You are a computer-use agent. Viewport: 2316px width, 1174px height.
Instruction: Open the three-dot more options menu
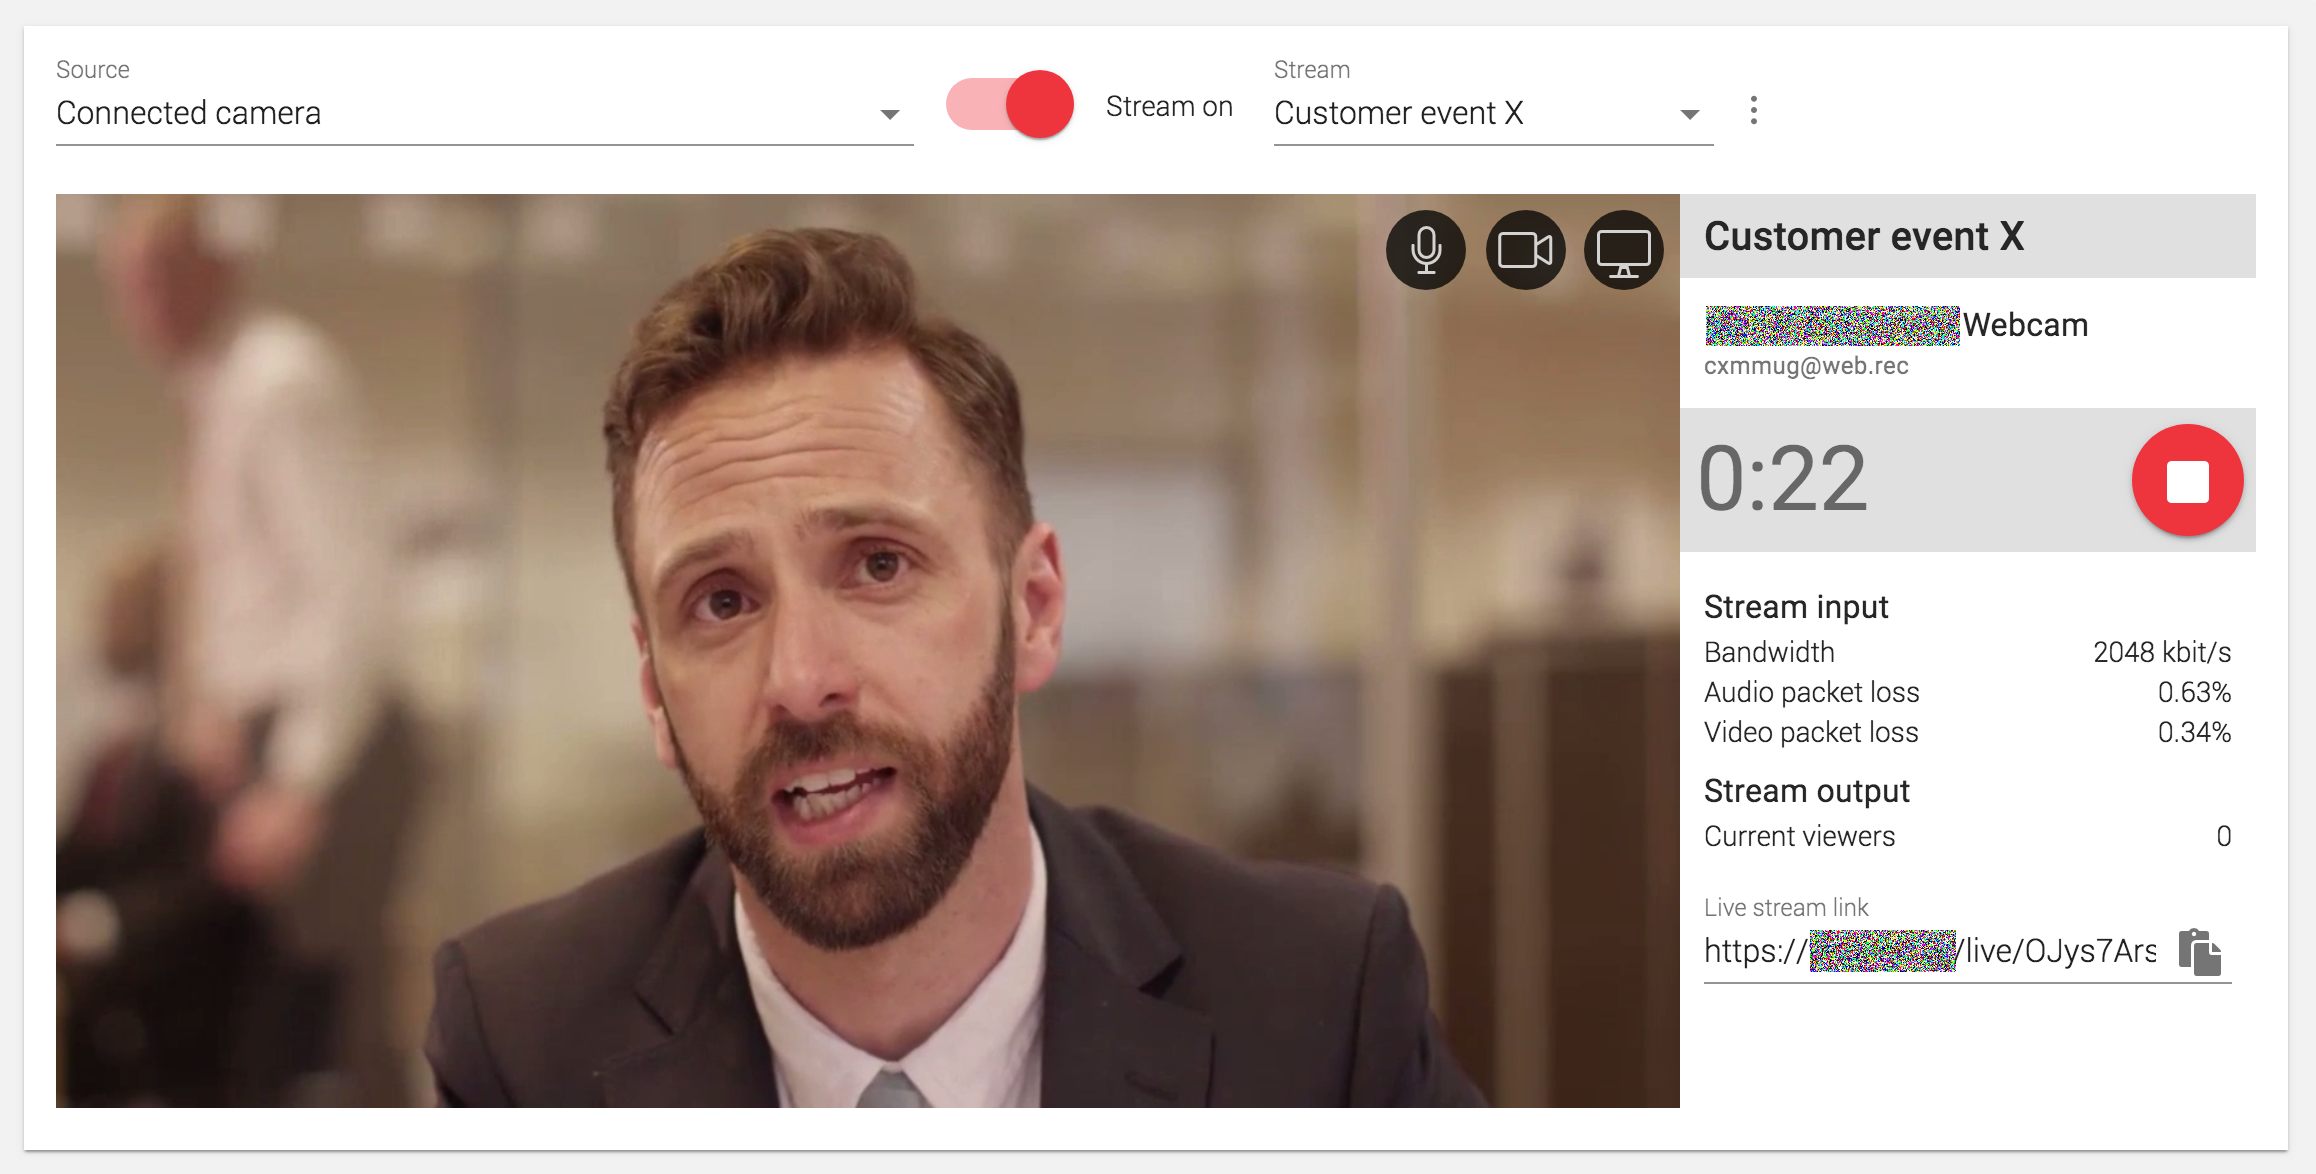[1753, 110]
